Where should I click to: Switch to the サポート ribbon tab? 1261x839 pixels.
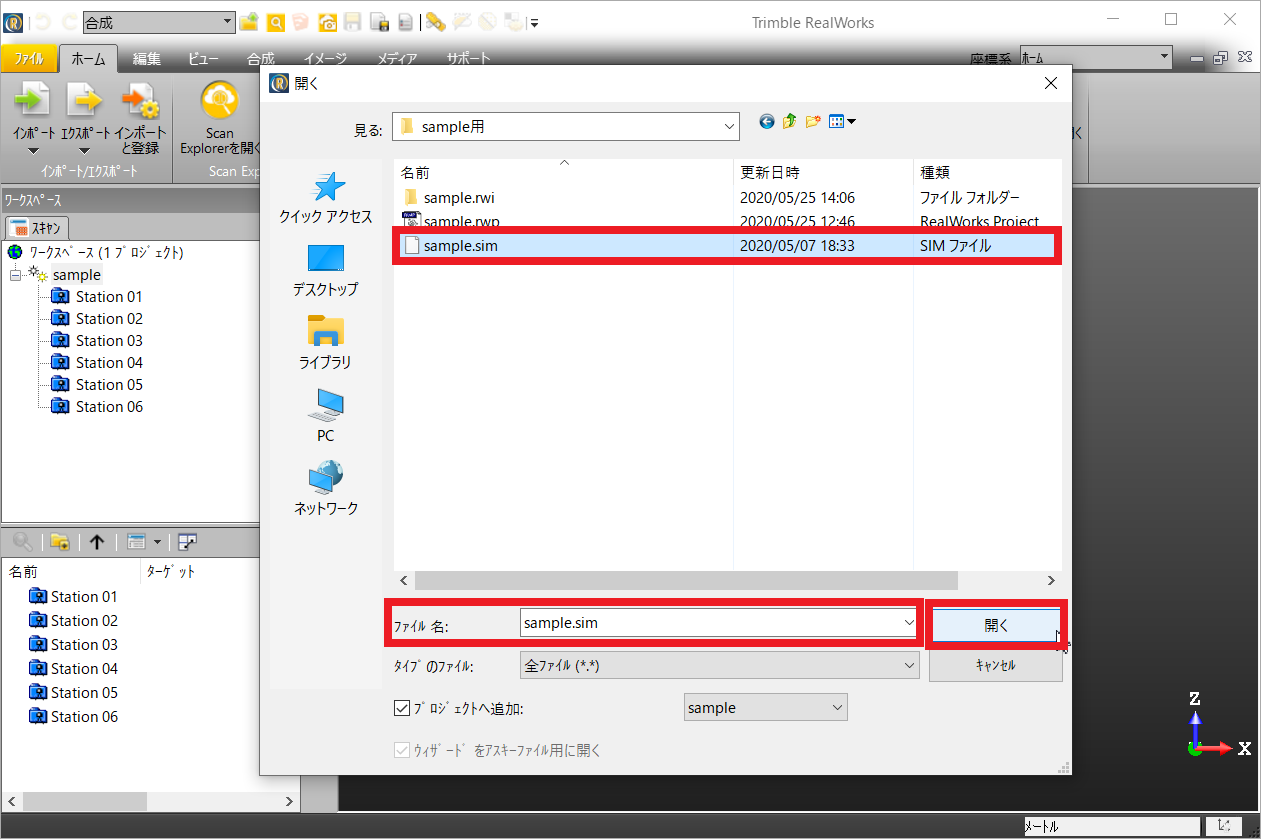click(x=469, y=59)
